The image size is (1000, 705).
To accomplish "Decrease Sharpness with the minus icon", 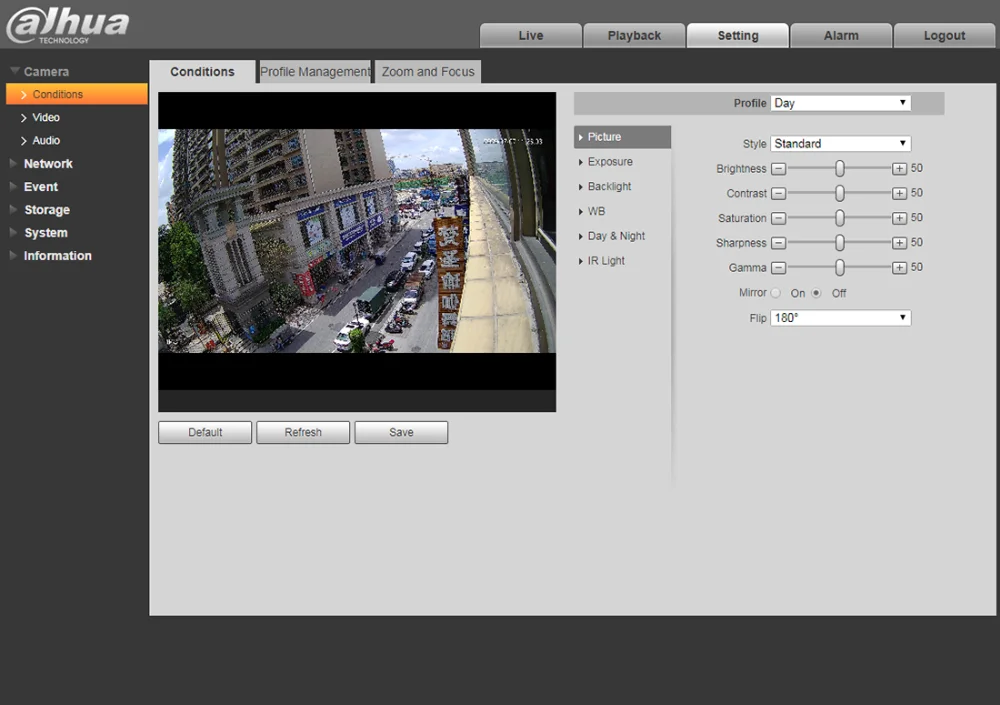I will [x=779, y=243].
